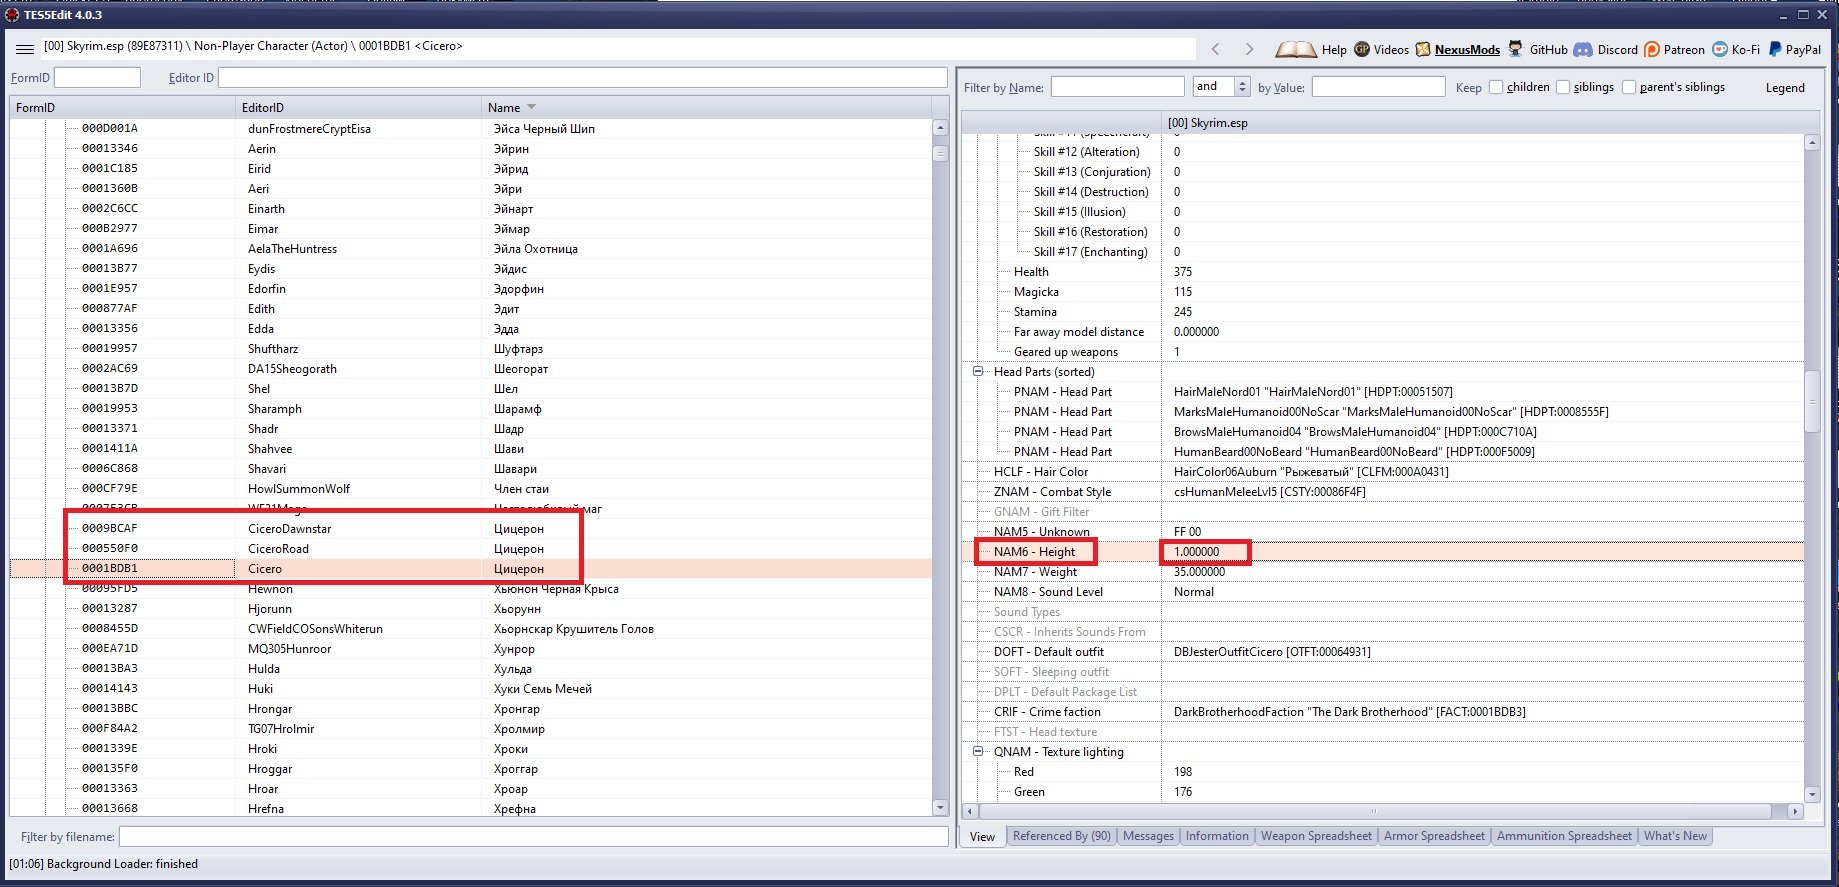This screenshot has height=887, width=1839.
Task: Check the Keep siblings option
Action: pyautogui.click(x=1563, y=87)
